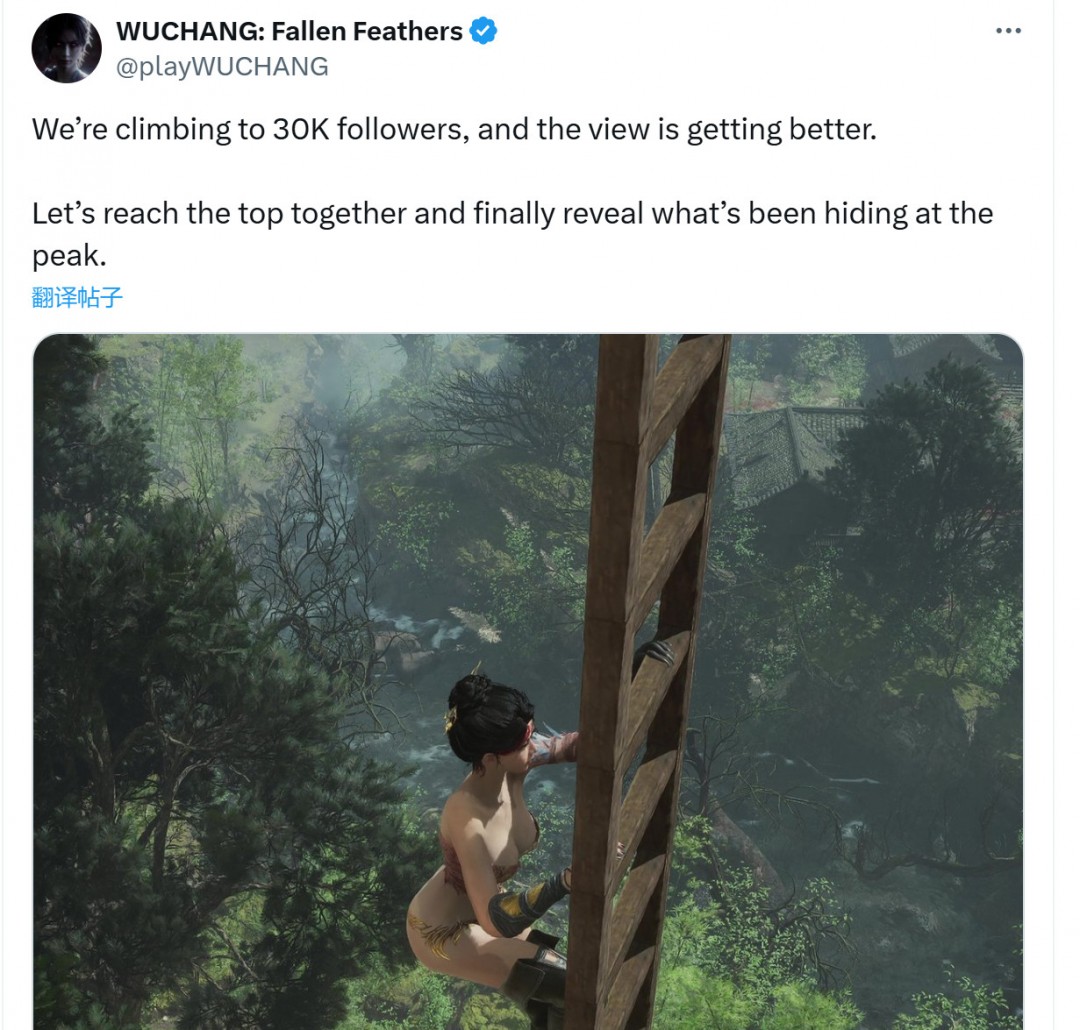
Task: Open the WUCHANG profile avatar picture
Action: coord(67,48)
